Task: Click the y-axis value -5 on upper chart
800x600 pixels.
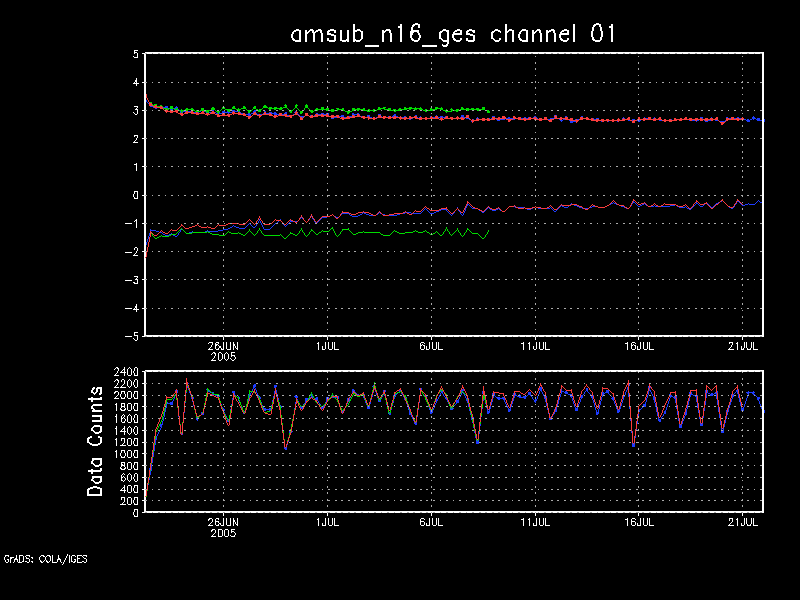Action: (131, 336)
